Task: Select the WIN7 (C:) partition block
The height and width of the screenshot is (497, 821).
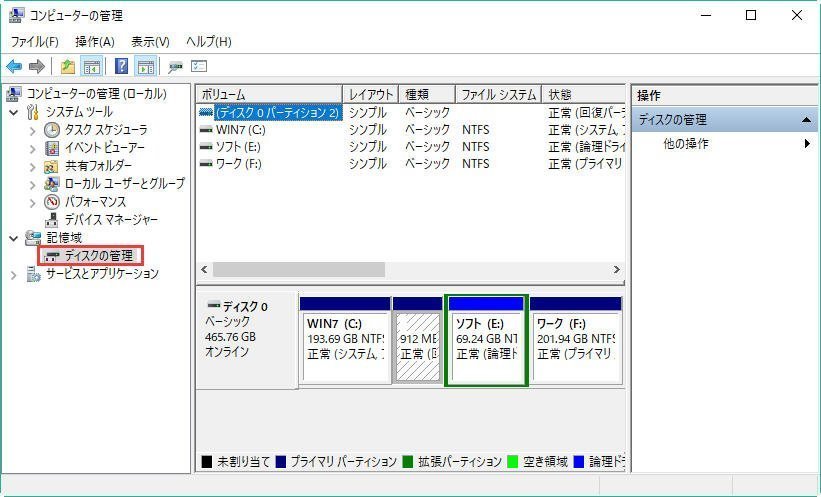Action: pyautogui.click(x=345, y=340)
